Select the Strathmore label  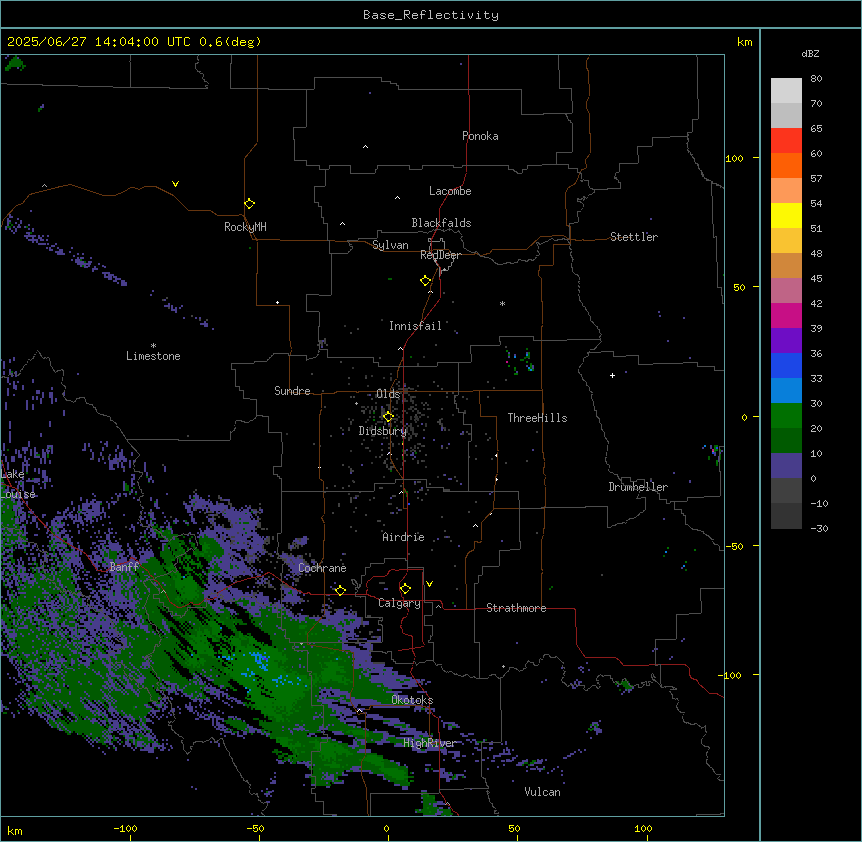(516, 608)
